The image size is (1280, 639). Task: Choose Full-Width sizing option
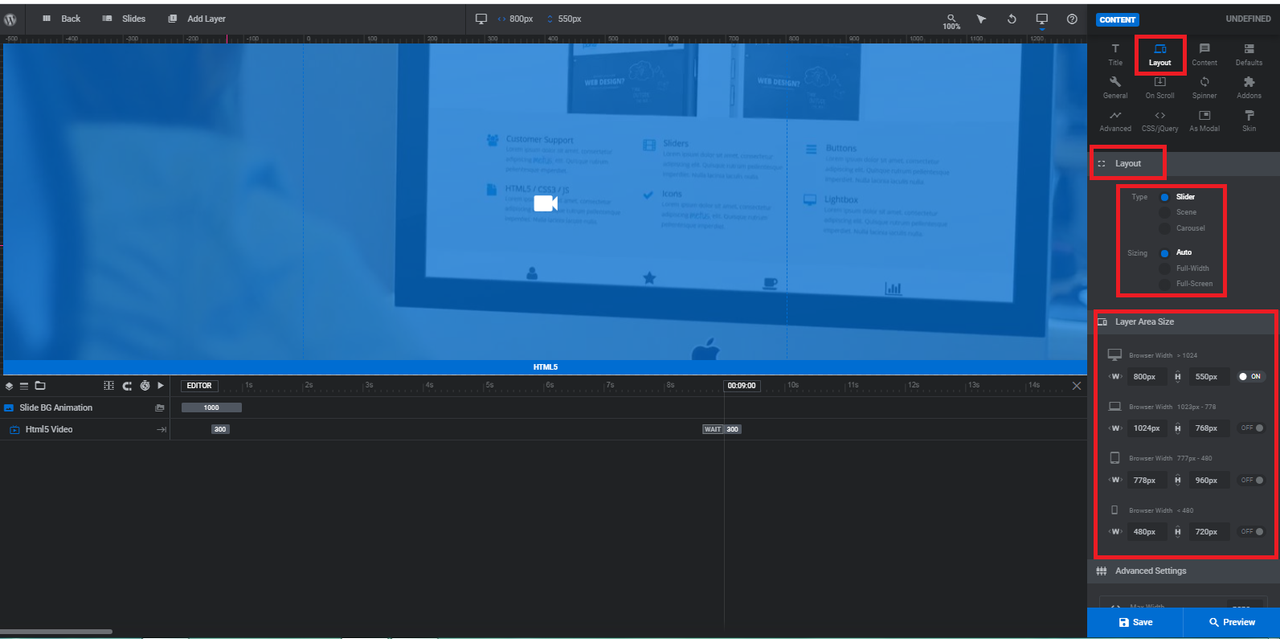click(1164, 269)
